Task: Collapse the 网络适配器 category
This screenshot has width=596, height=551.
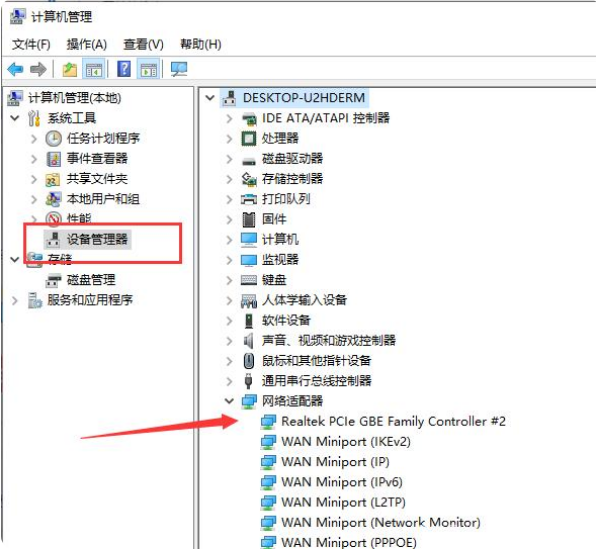Action: point(229,401)
